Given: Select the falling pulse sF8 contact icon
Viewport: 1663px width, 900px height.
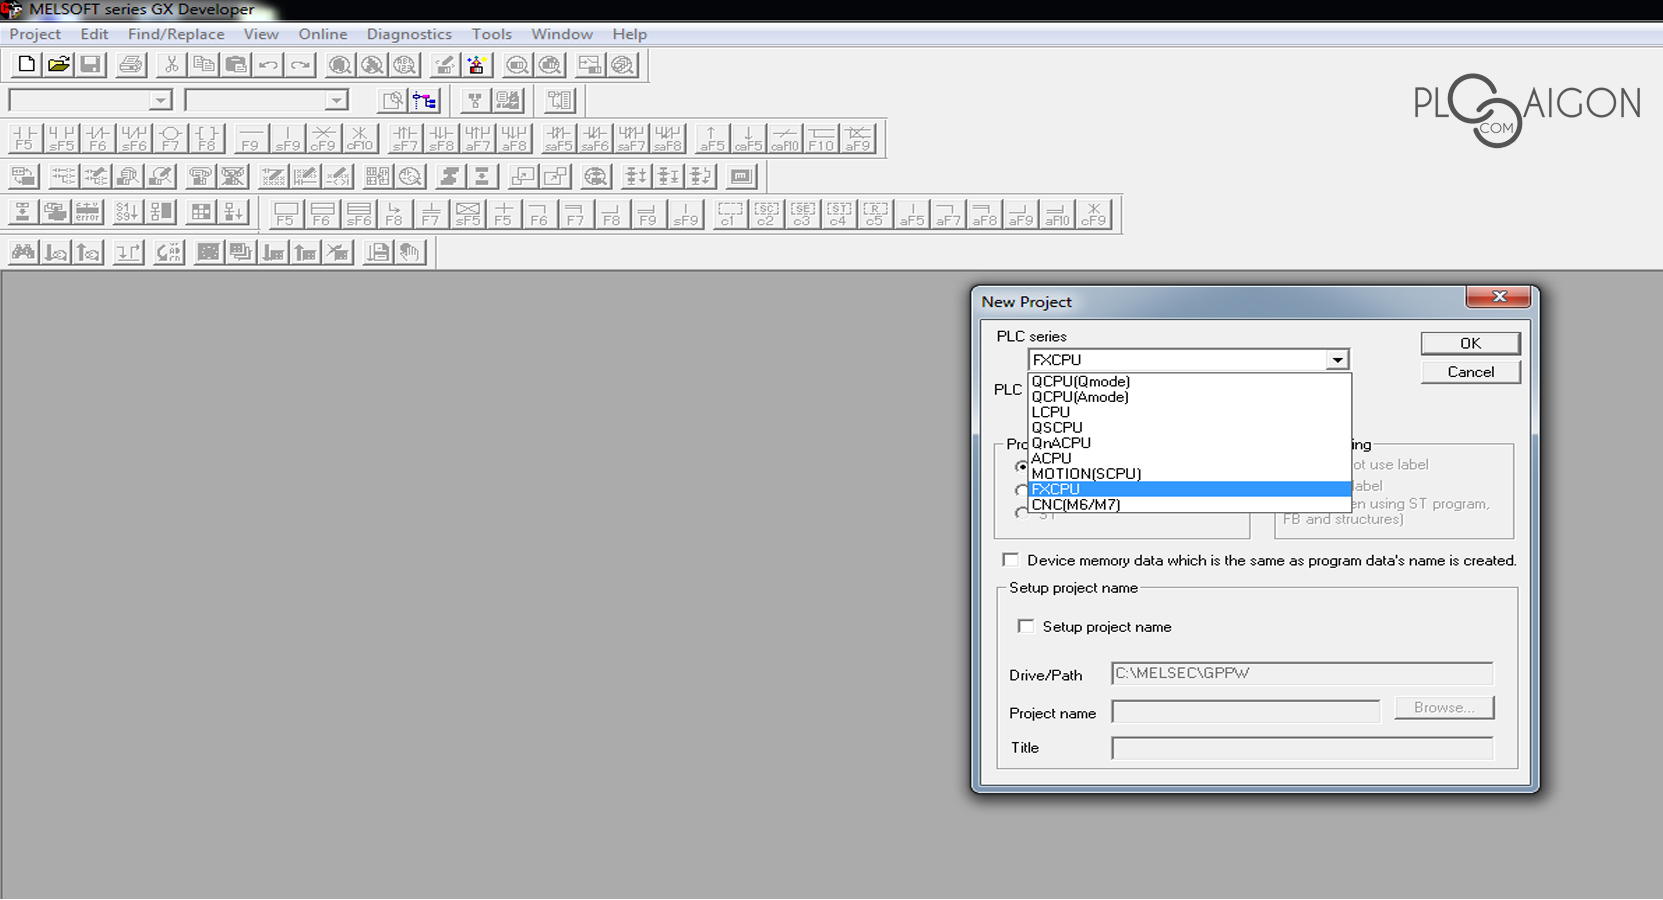Looking at the screenshot, I should 441,138.
